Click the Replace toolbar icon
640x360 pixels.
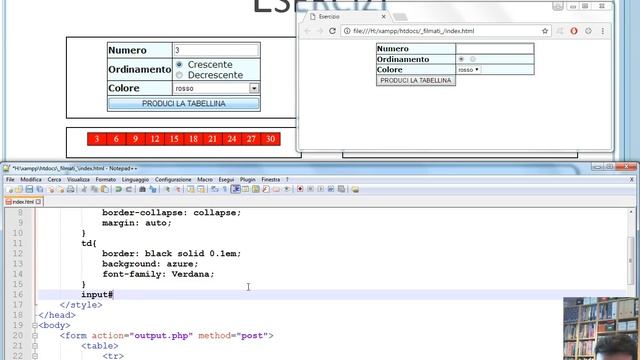pos(153,189)
